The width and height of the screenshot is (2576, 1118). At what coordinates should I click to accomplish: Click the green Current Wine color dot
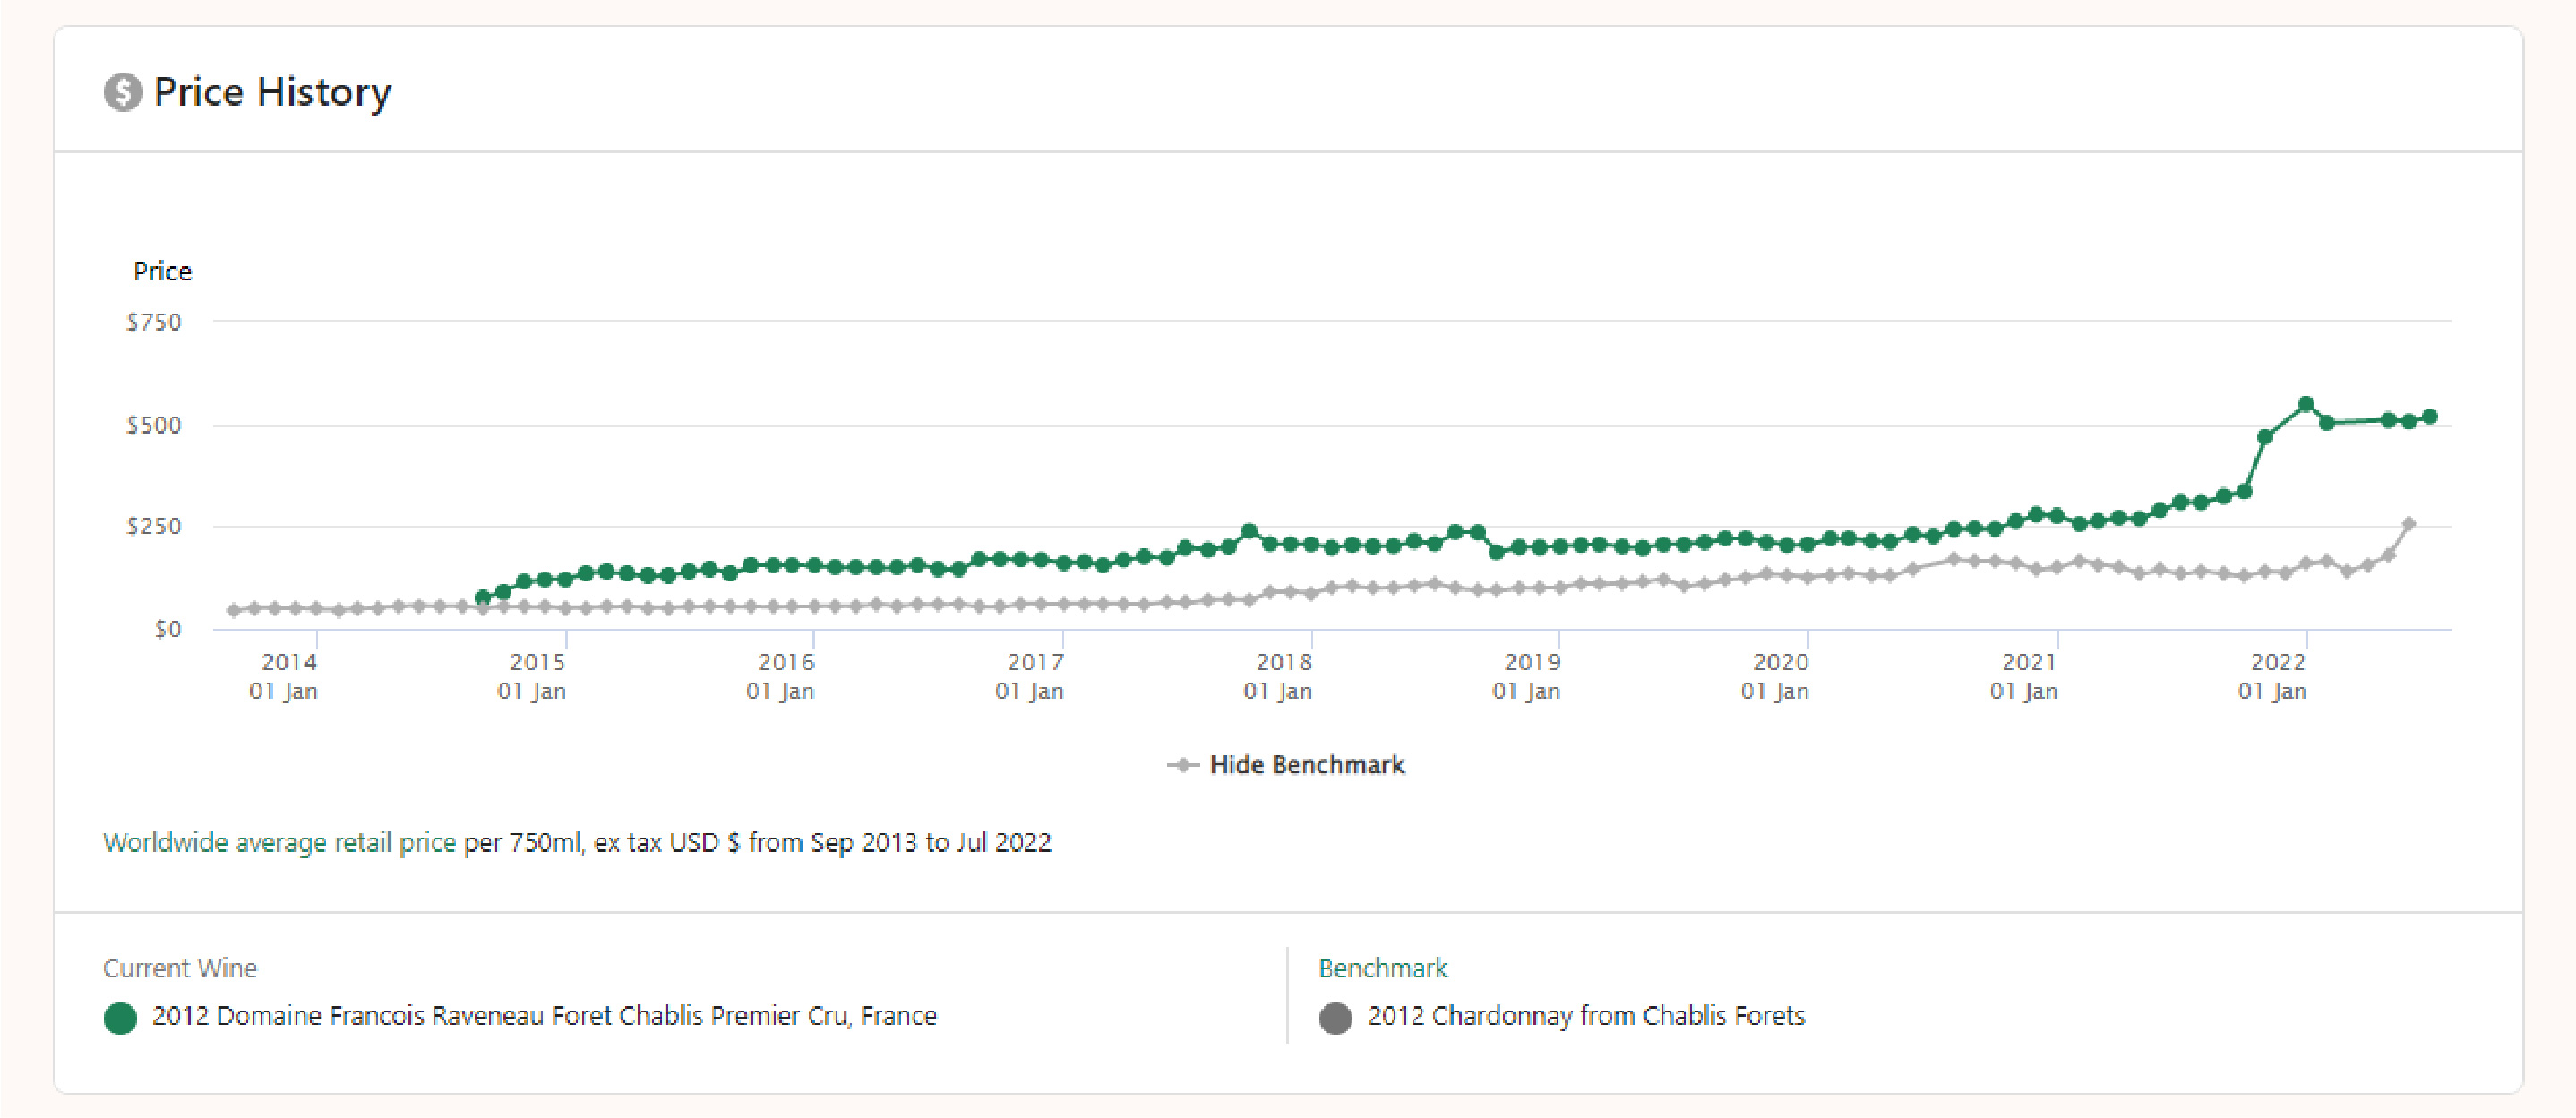(x=120, y=1018)
